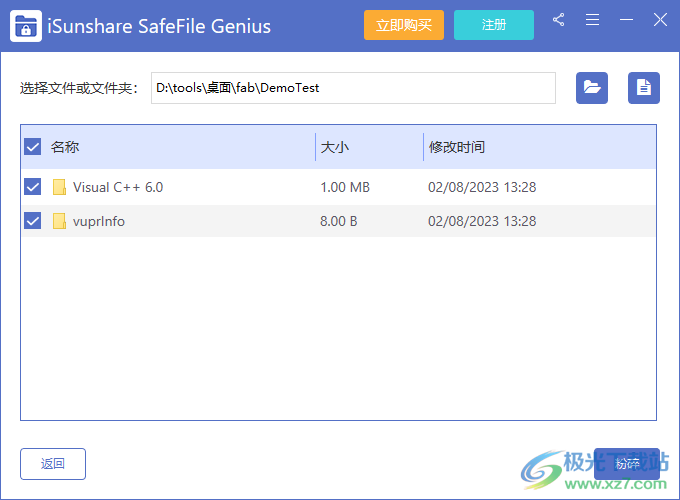Click the path field showing D:\tools\桌面\fab\DemoTest

pos(353,88)
